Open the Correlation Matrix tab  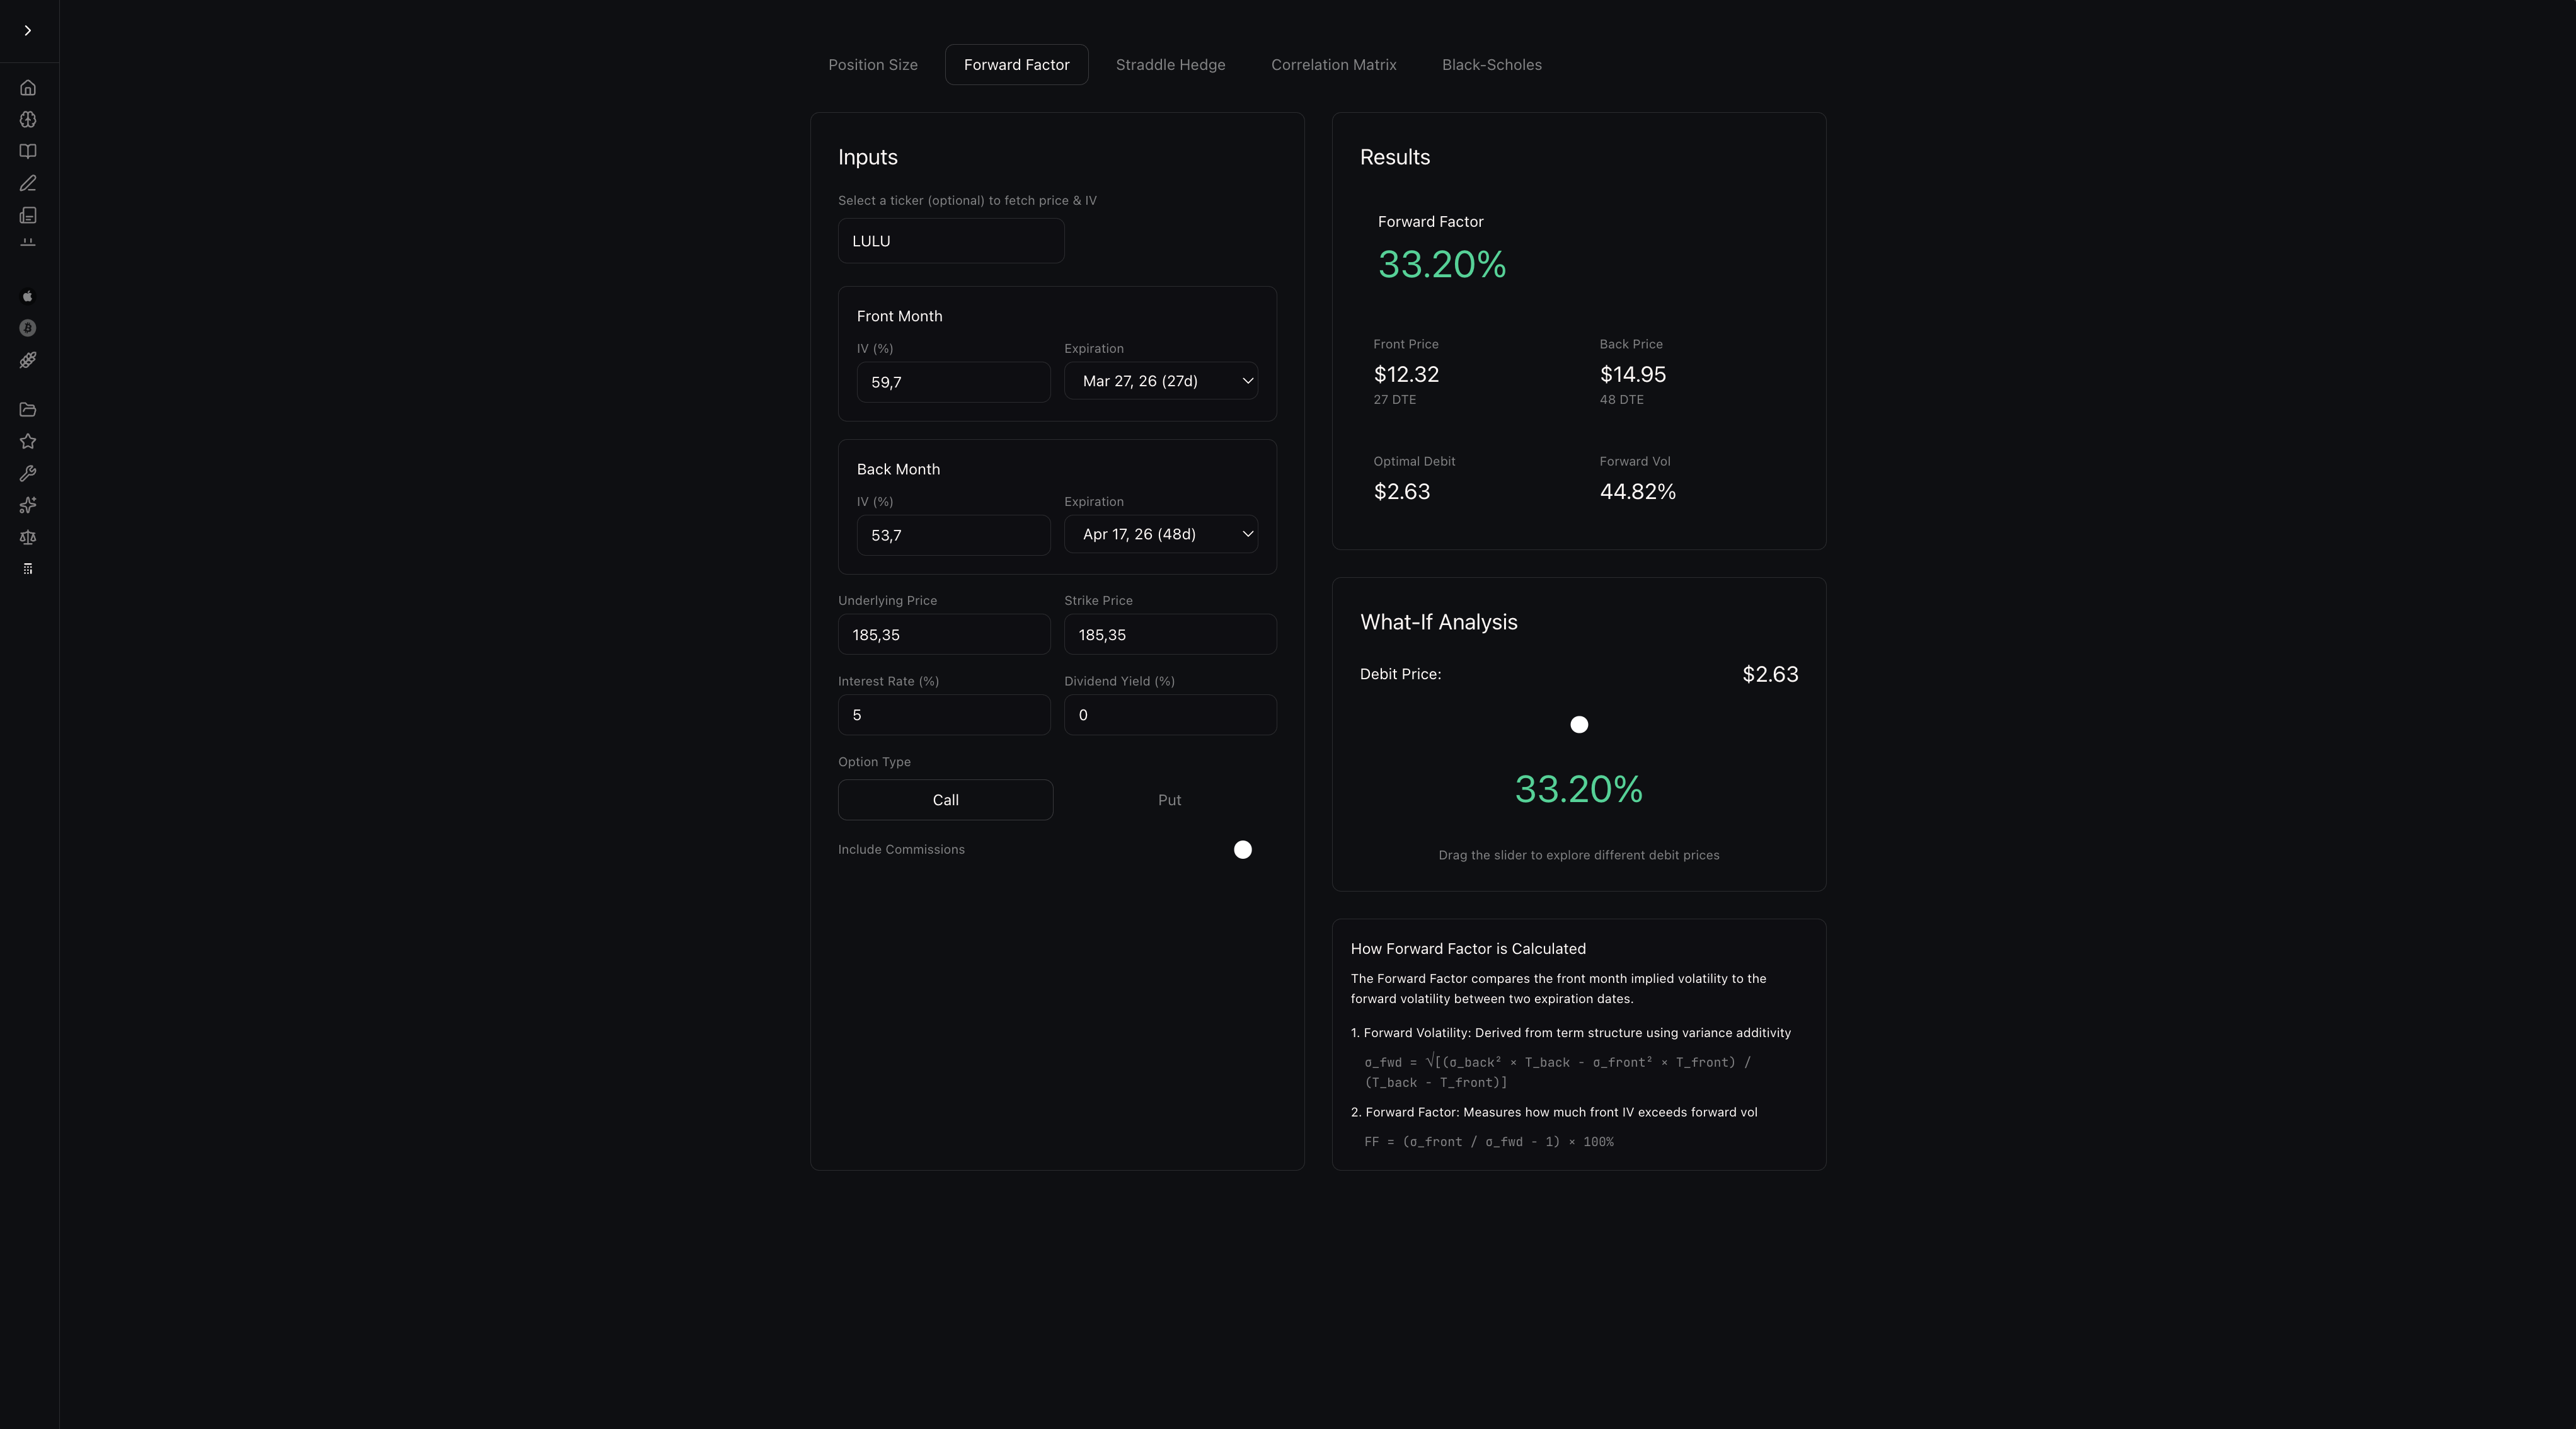[1333, 65]
